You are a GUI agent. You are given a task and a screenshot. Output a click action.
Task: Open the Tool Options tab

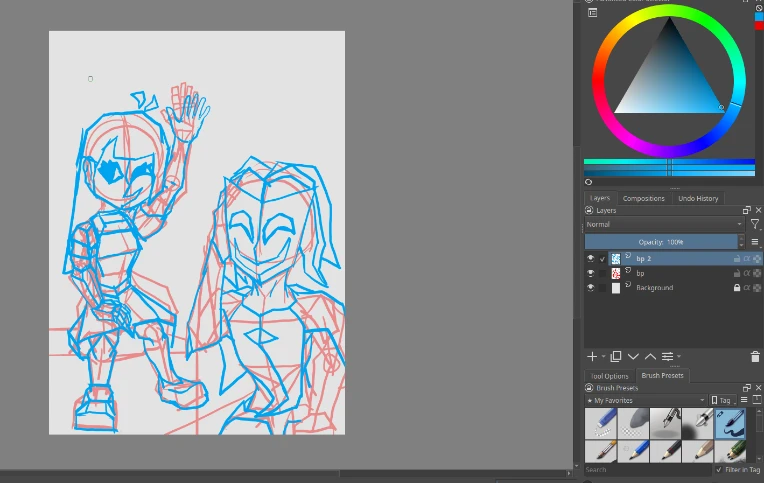point(609,376)
